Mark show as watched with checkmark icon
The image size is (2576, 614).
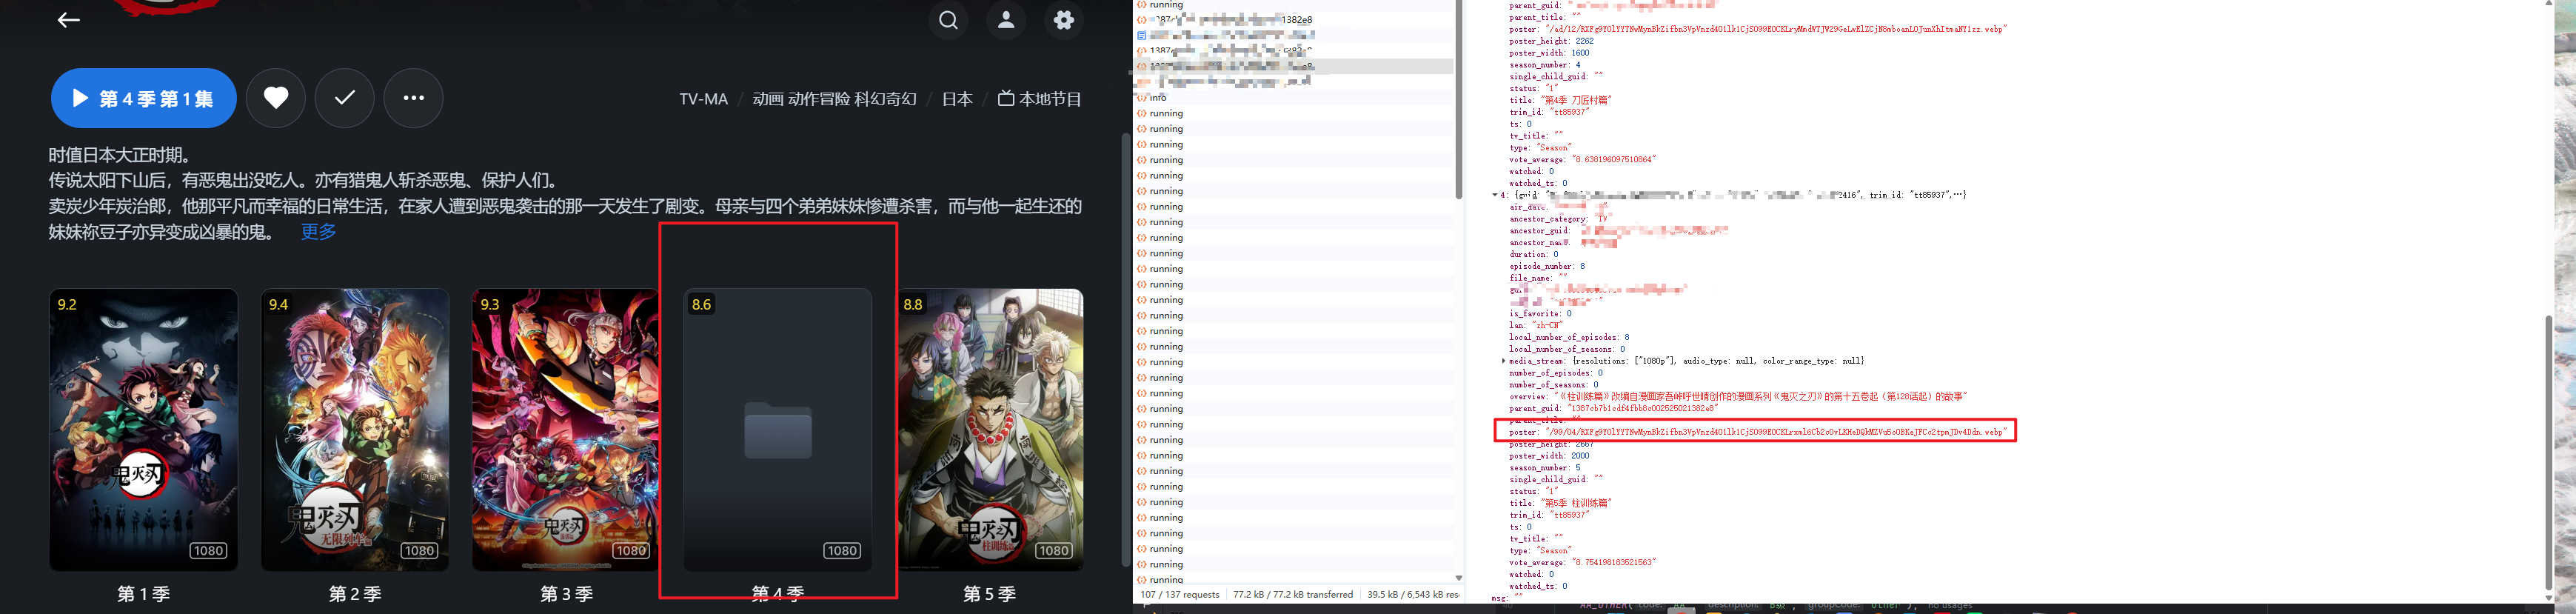pyautogui.click(x=345, y=98)
